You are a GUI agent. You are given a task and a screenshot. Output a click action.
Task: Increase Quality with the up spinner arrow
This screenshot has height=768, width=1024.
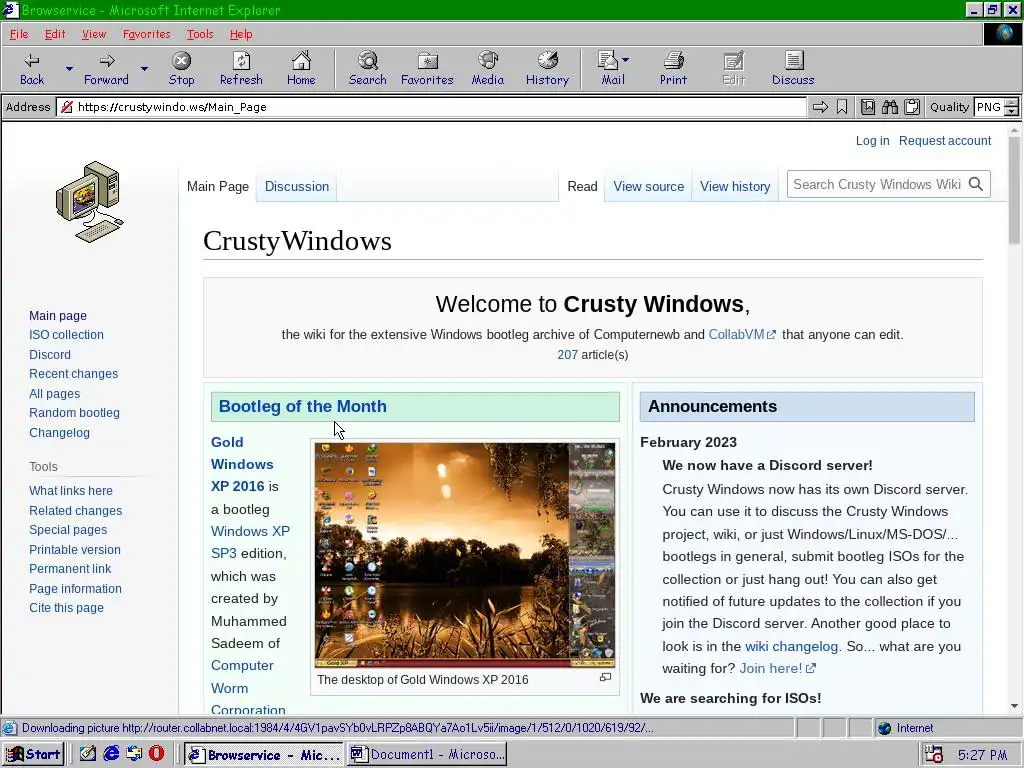(1012, 103)
